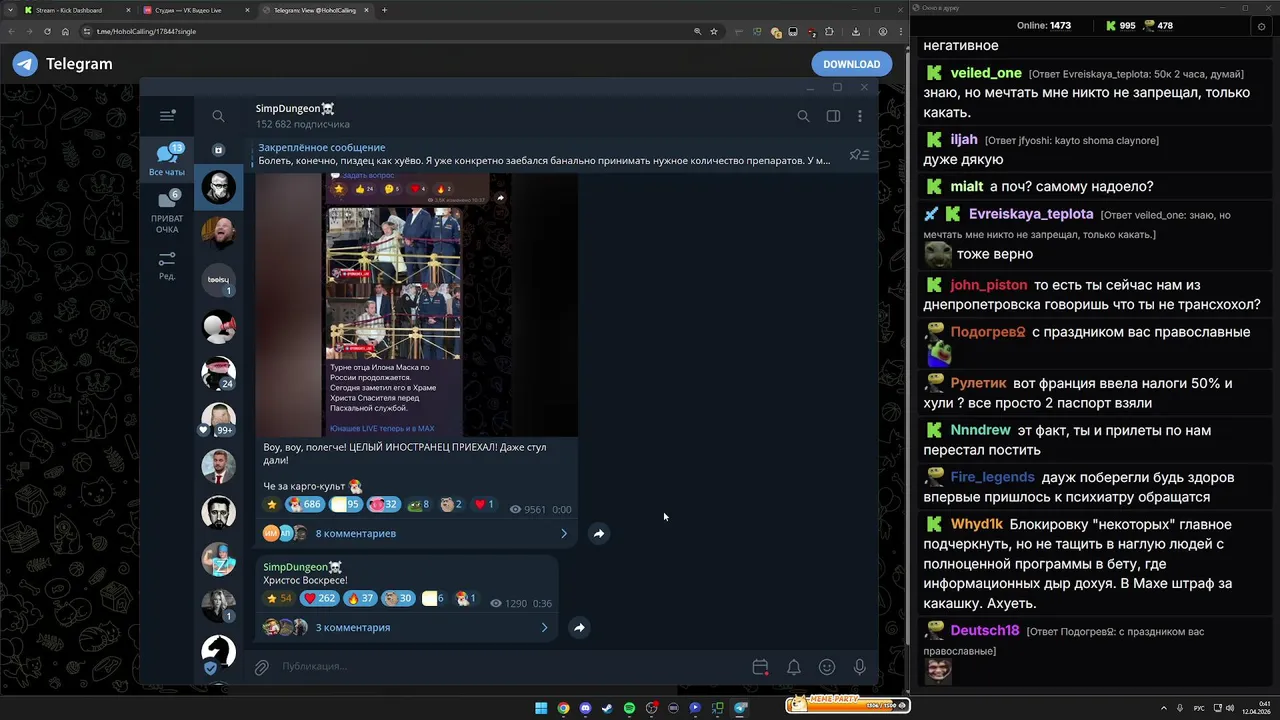Toggle the heart reaction with 262
1280x720 pixels.
pyautogui.click(x=319, y=599)
